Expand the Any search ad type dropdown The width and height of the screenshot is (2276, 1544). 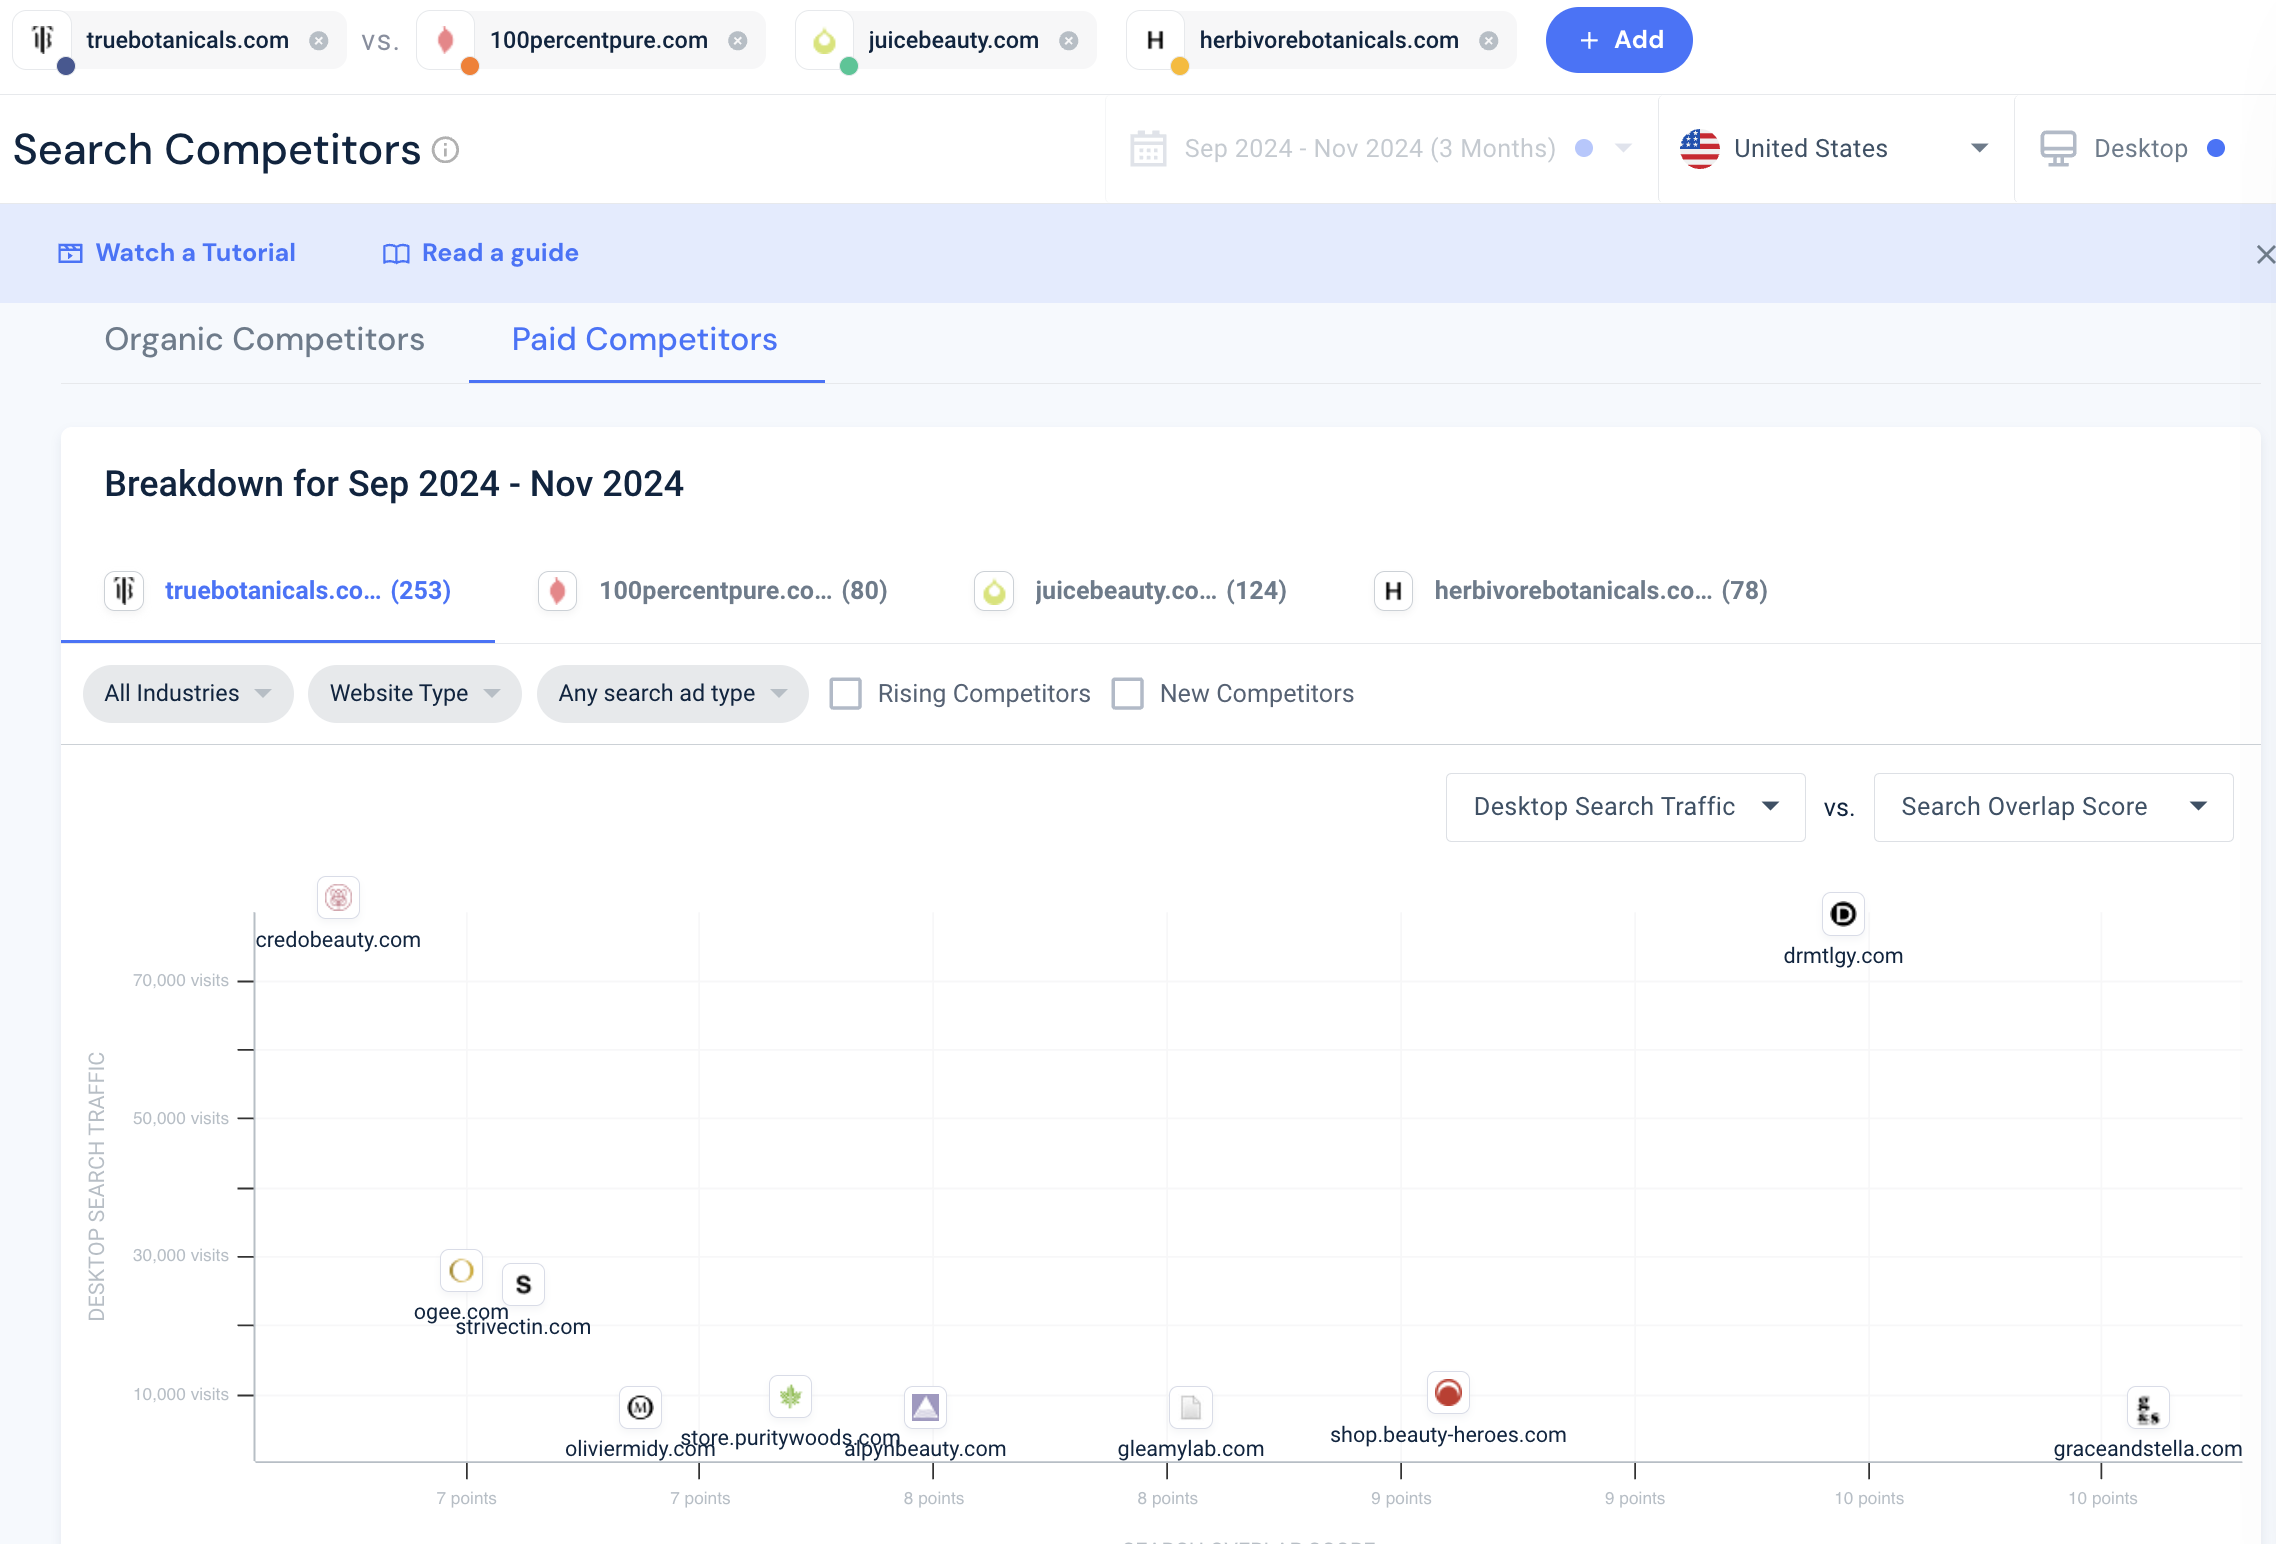[671, 694]
